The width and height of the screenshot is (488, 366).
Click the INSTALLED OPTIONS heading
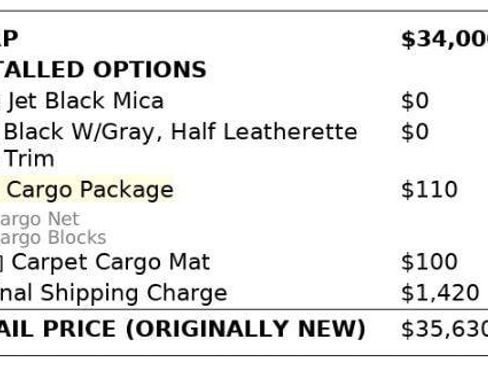tap(103, 70)
